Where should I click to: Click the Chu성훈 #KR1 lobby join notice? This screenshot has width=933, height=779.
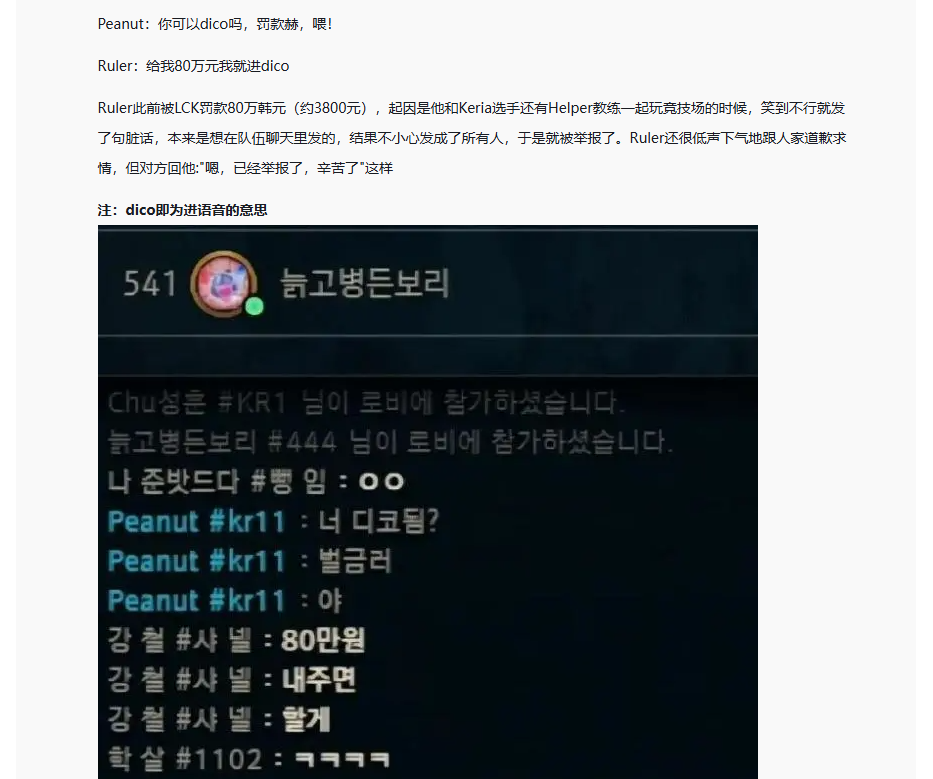pos(367,403)
